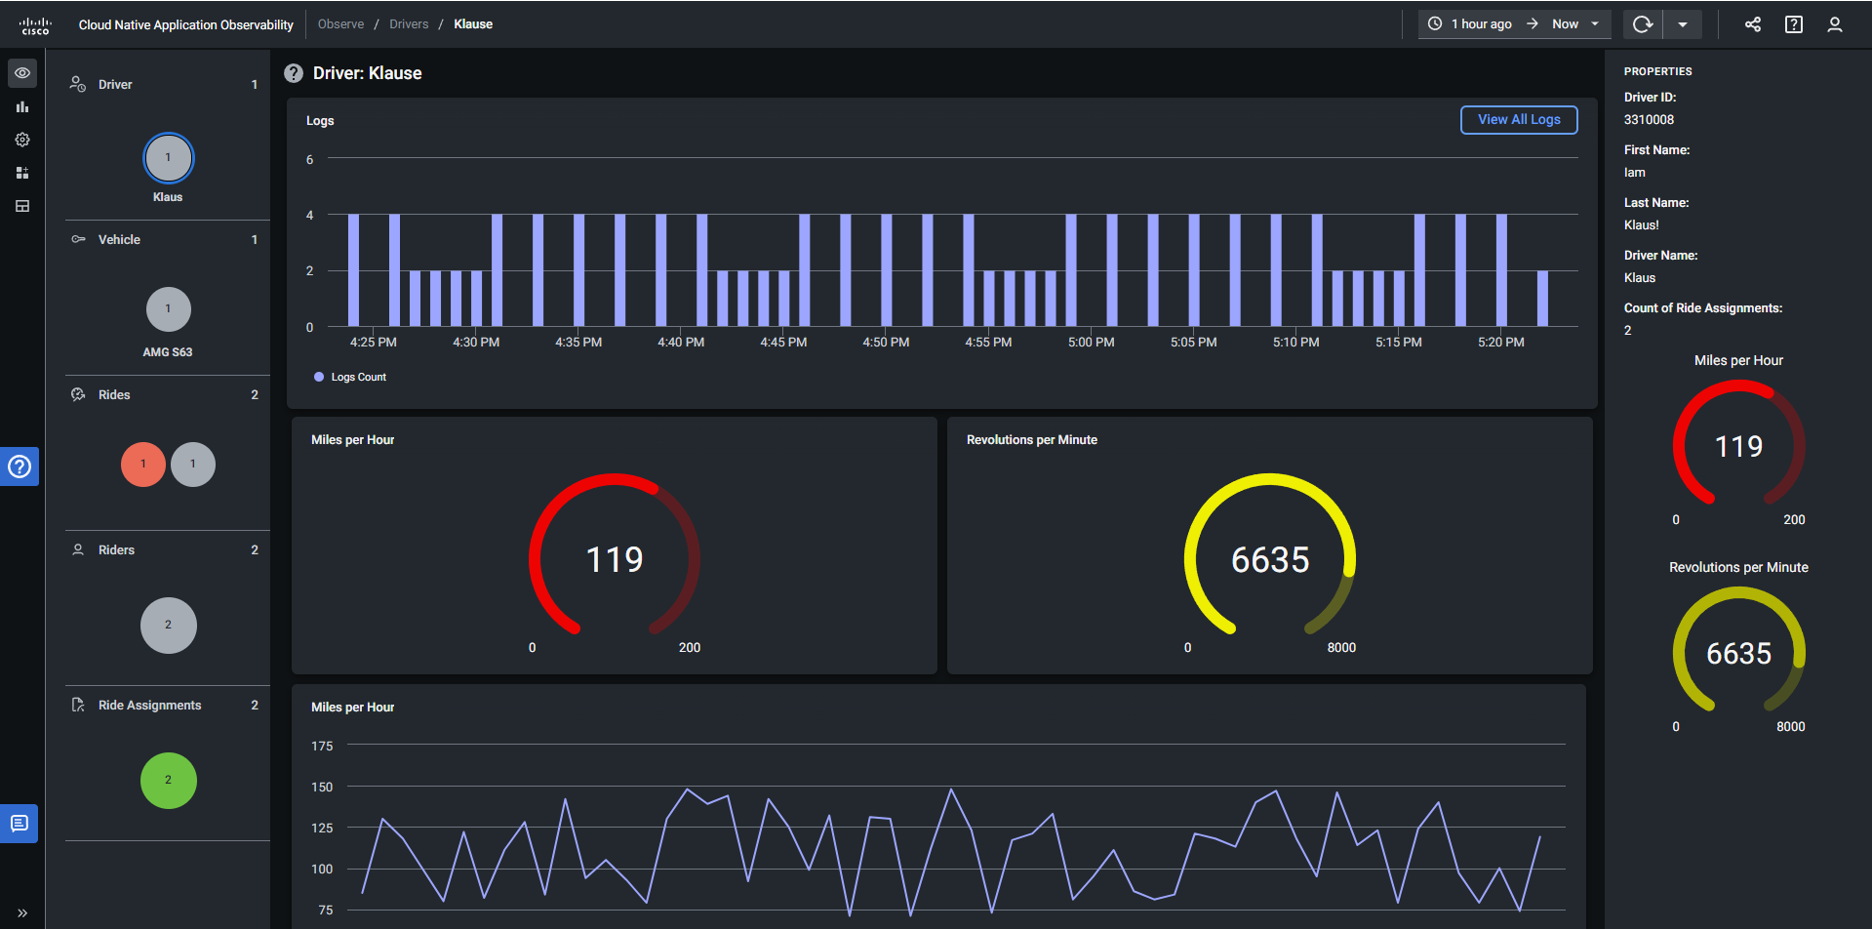Click the table layout icon in sidebar
The image size is (1872, 929).
click(x=22, y=206)
